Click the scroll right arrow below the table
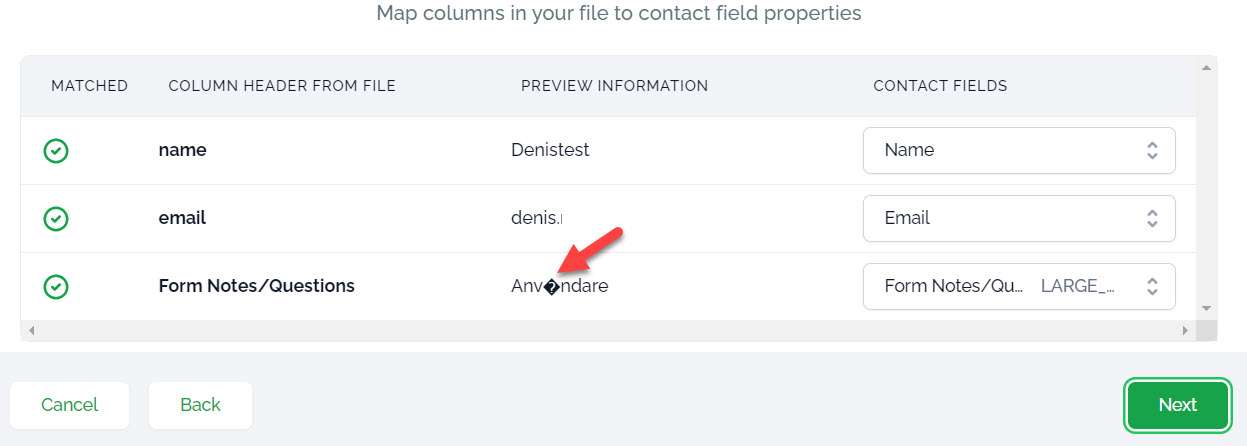This screenshot has height=446, width=1247. [x=1185, y=330]
